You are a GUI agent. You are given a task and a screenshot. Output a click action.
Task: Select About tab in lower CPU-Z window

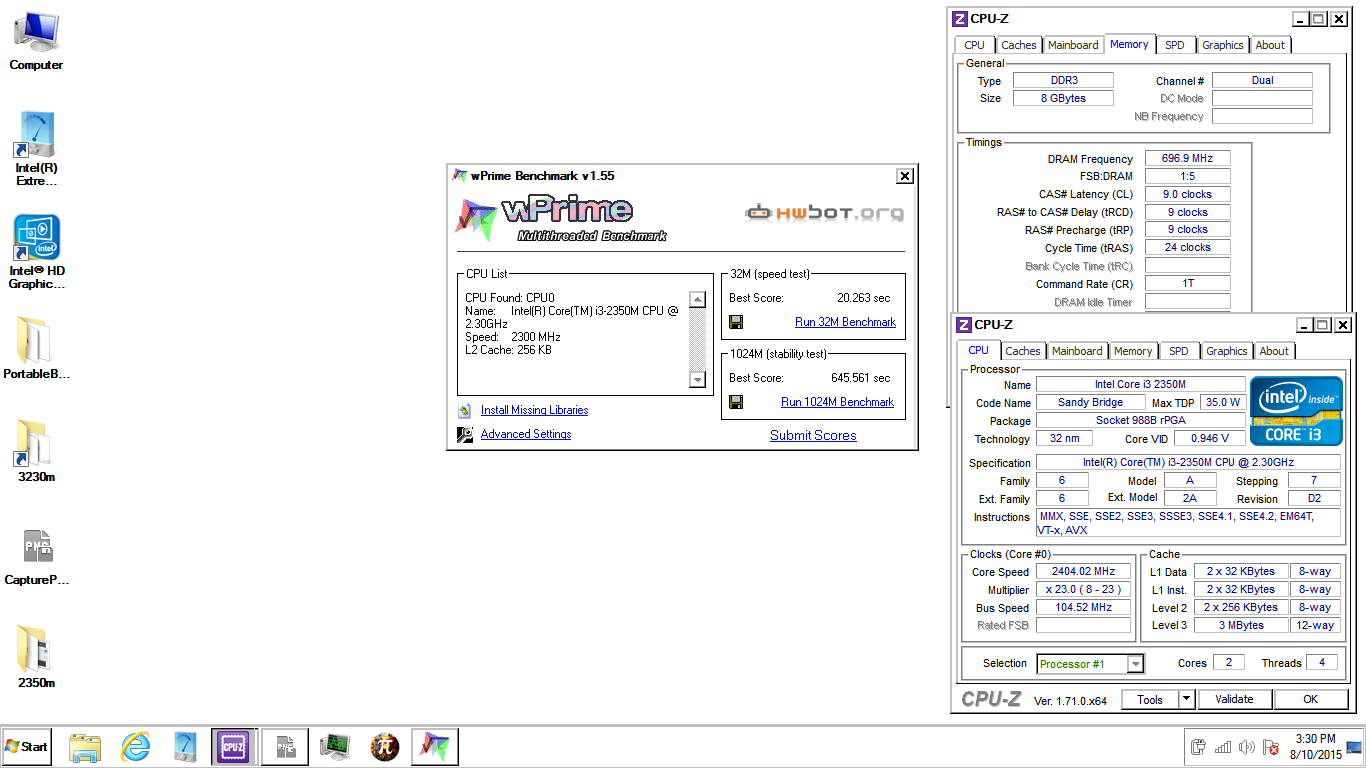pos(1274,351)
